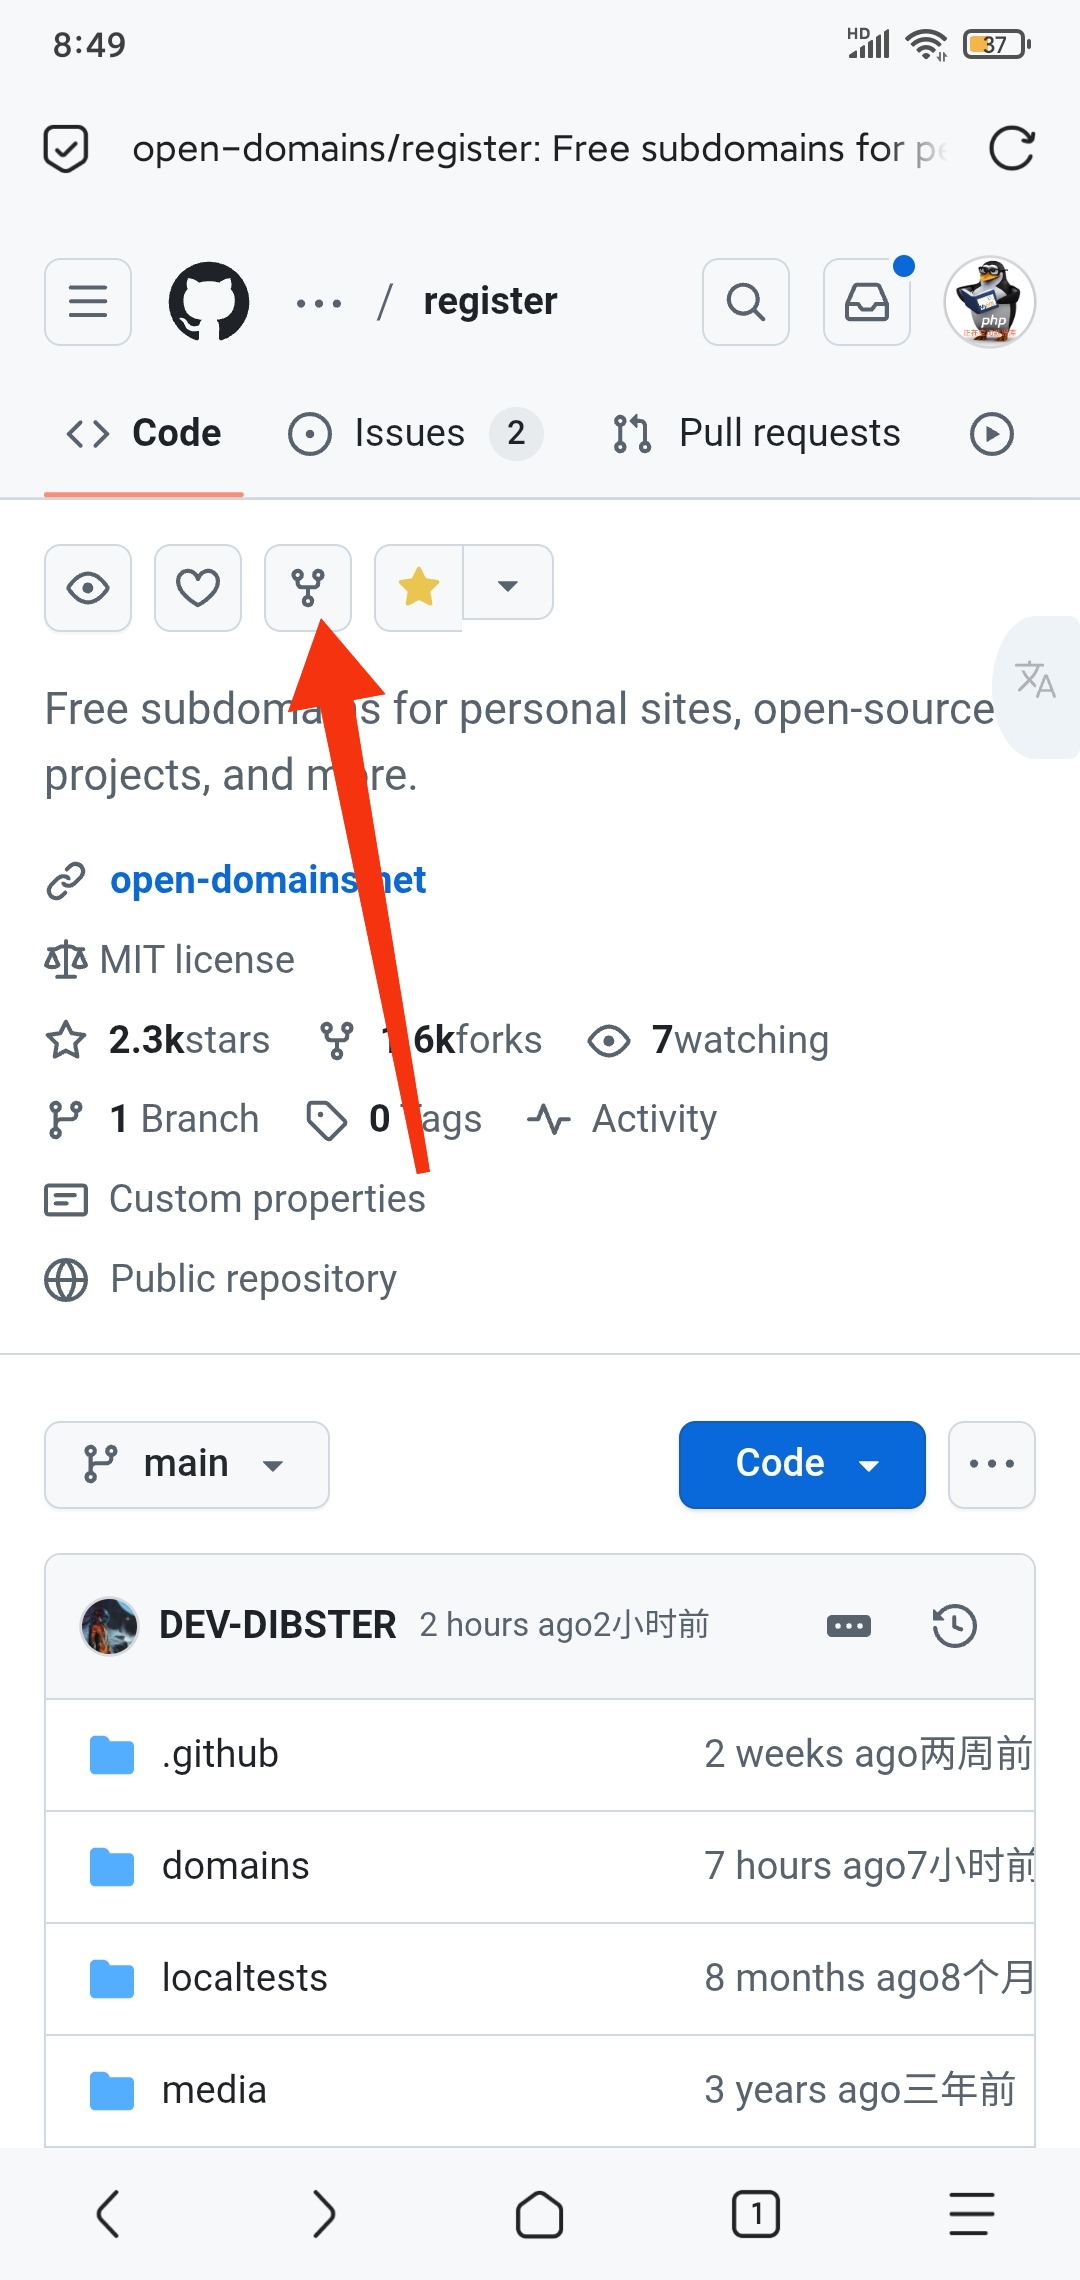Click the heart sponsor icon button
The height and width of the screenshot is (2280, 1080).
tap(198, 587)
